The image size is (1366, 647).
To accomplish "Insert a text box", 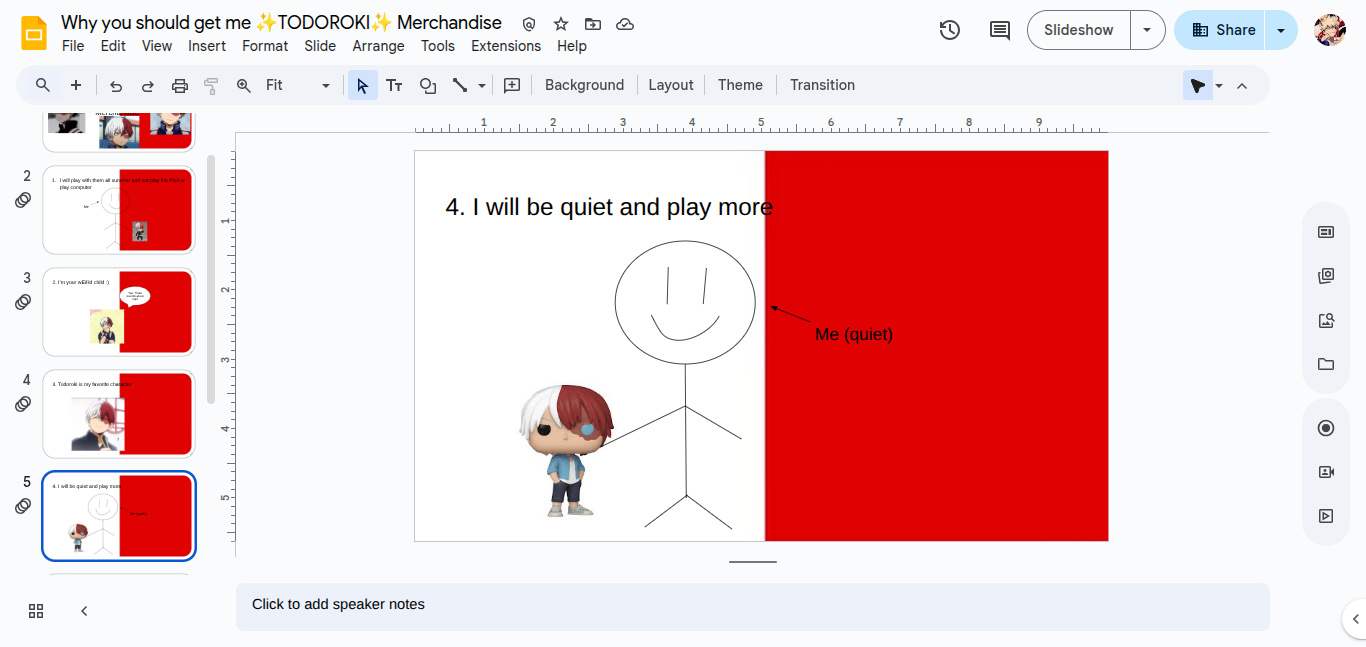I will coord(395,85).
